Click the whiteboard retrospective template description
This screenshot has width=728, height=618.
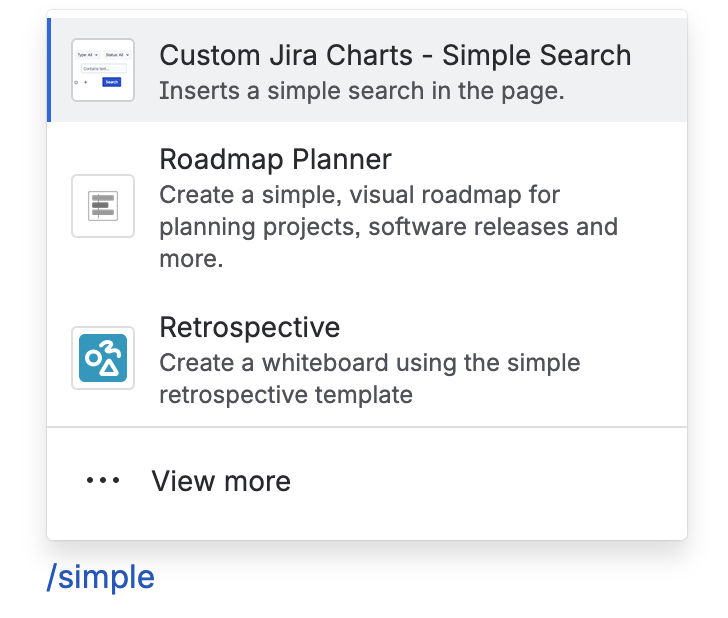[370, 378]
